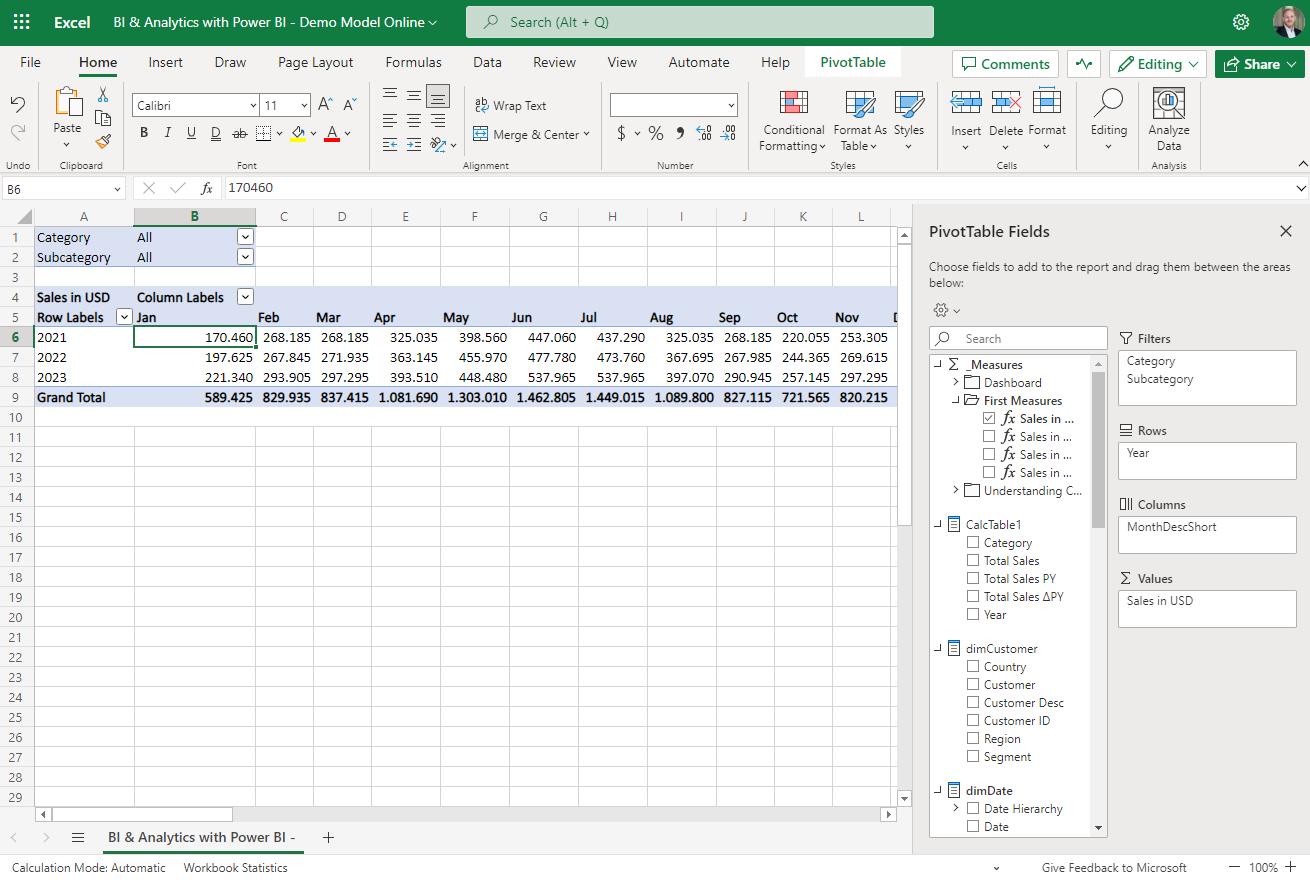
Task: Open the File menu
Action: coord(31,62)
